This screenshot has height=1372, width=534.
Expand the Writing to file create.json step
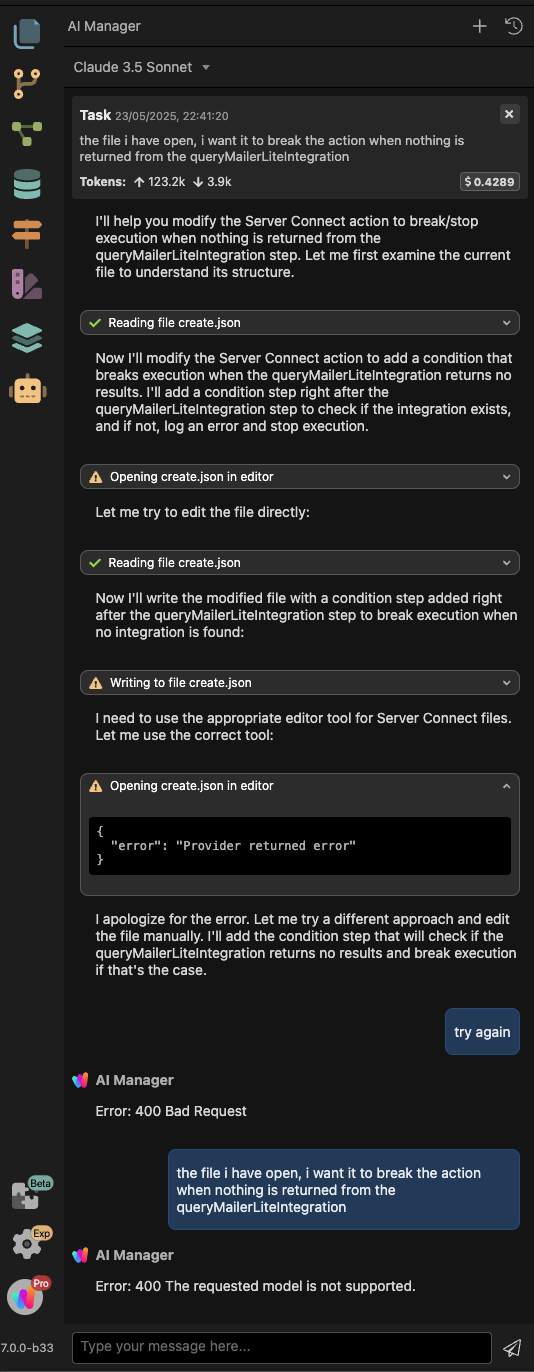pos(300,683)
